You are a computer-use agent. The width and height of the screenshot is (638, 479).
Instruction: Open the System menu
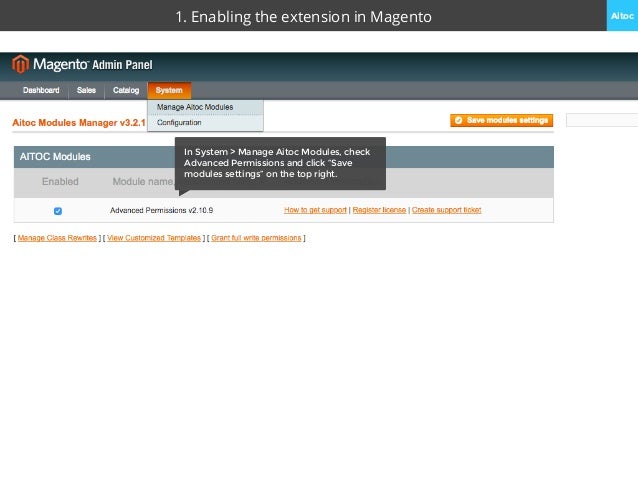(169, 90)
